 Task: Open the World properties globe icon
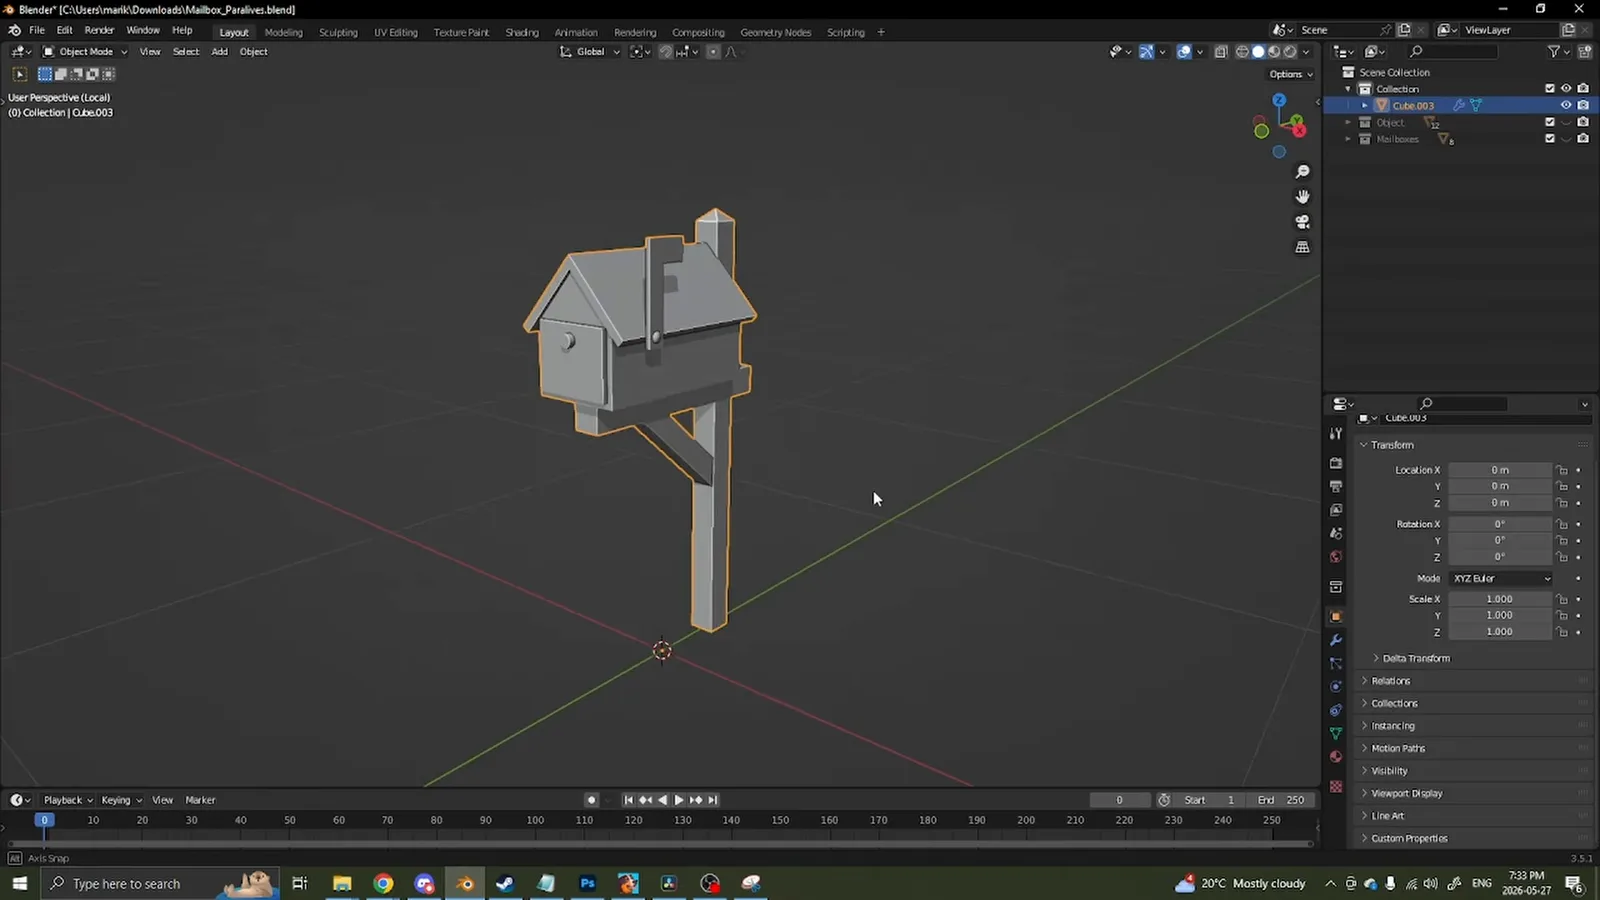tap(1336, 557)
